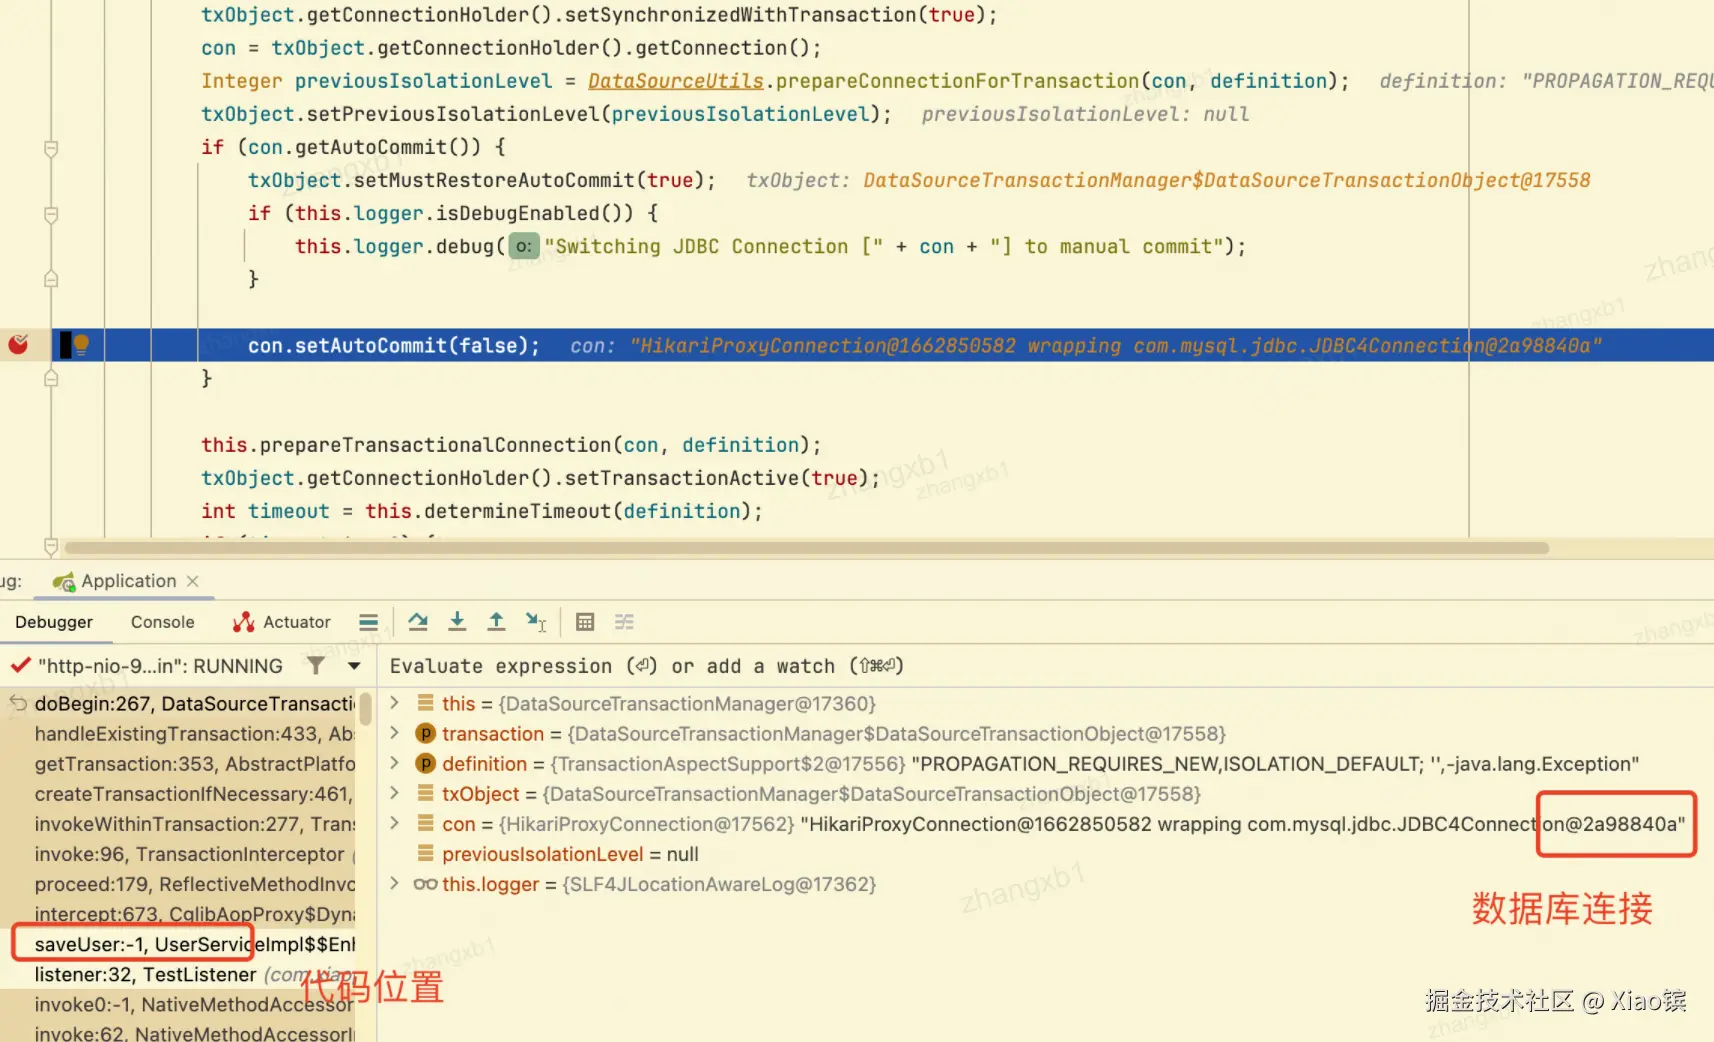Click the parameter icon beside 'definition'
The image size is (1714, 1042).
pyautogui.click(x=426, y=763)
